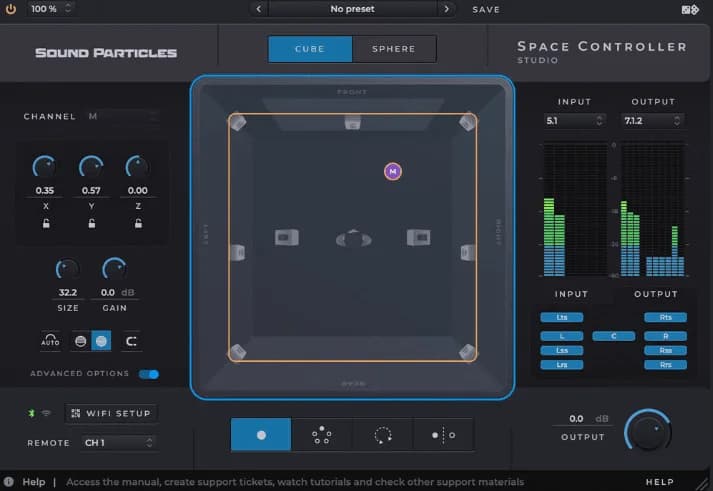Click the rear left corner speaker
Viewport: 713px width, 491px height.
(238, 352)
